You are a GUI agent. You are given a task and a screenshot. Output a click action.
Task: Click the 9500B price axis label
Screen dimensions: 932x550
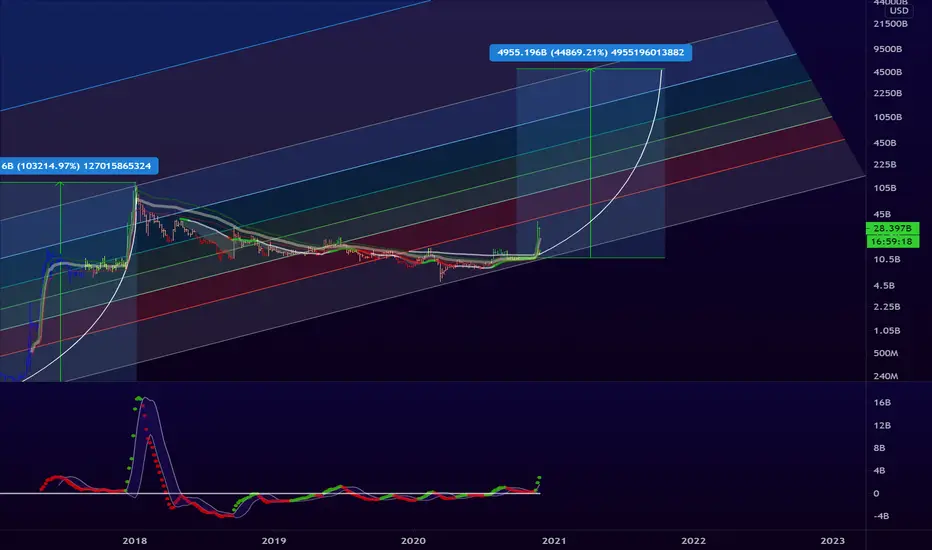pyautogui.click(x=887, y=49)
